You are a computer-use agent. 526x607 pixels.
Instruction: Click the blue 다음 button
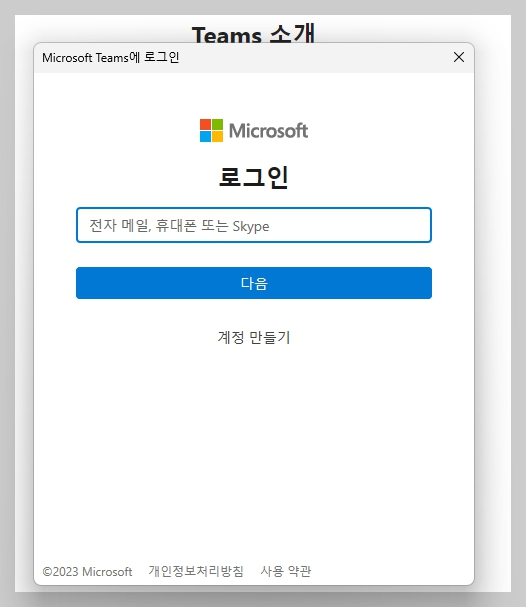[254, 283]
